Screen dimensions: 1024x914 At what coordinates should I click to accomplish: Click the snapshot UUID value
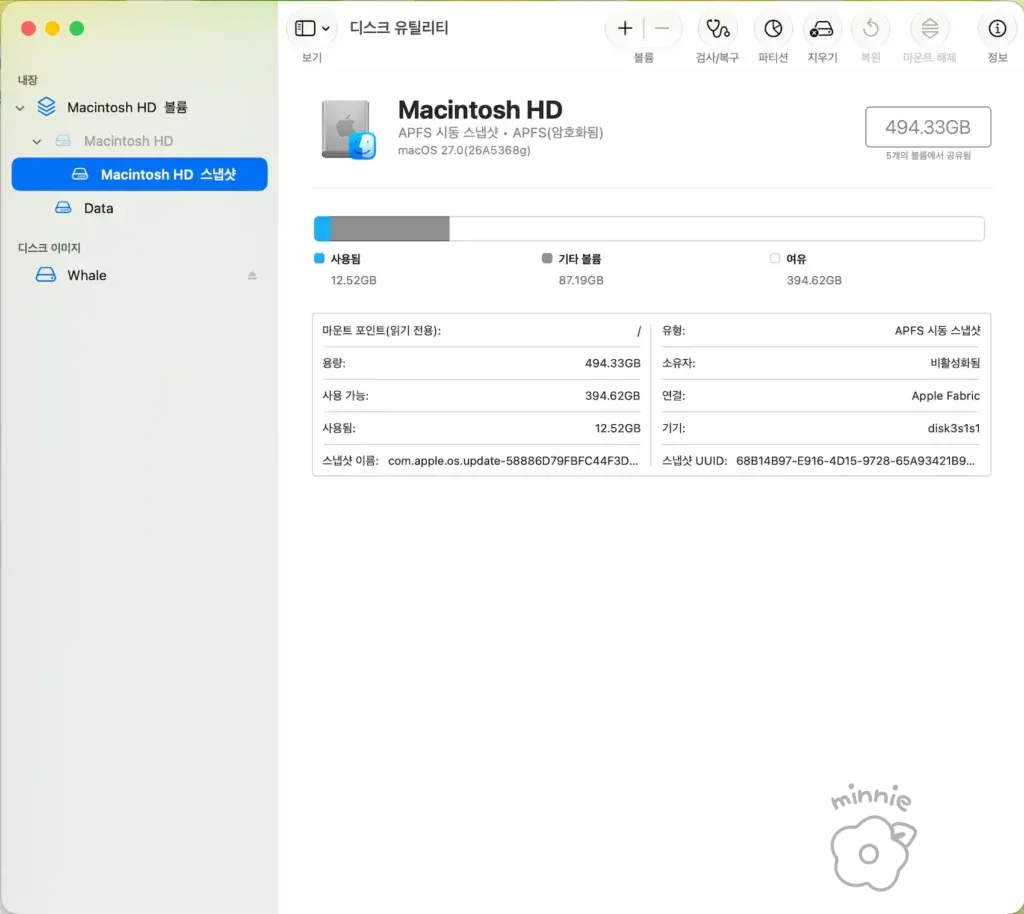tap(856, 461)
